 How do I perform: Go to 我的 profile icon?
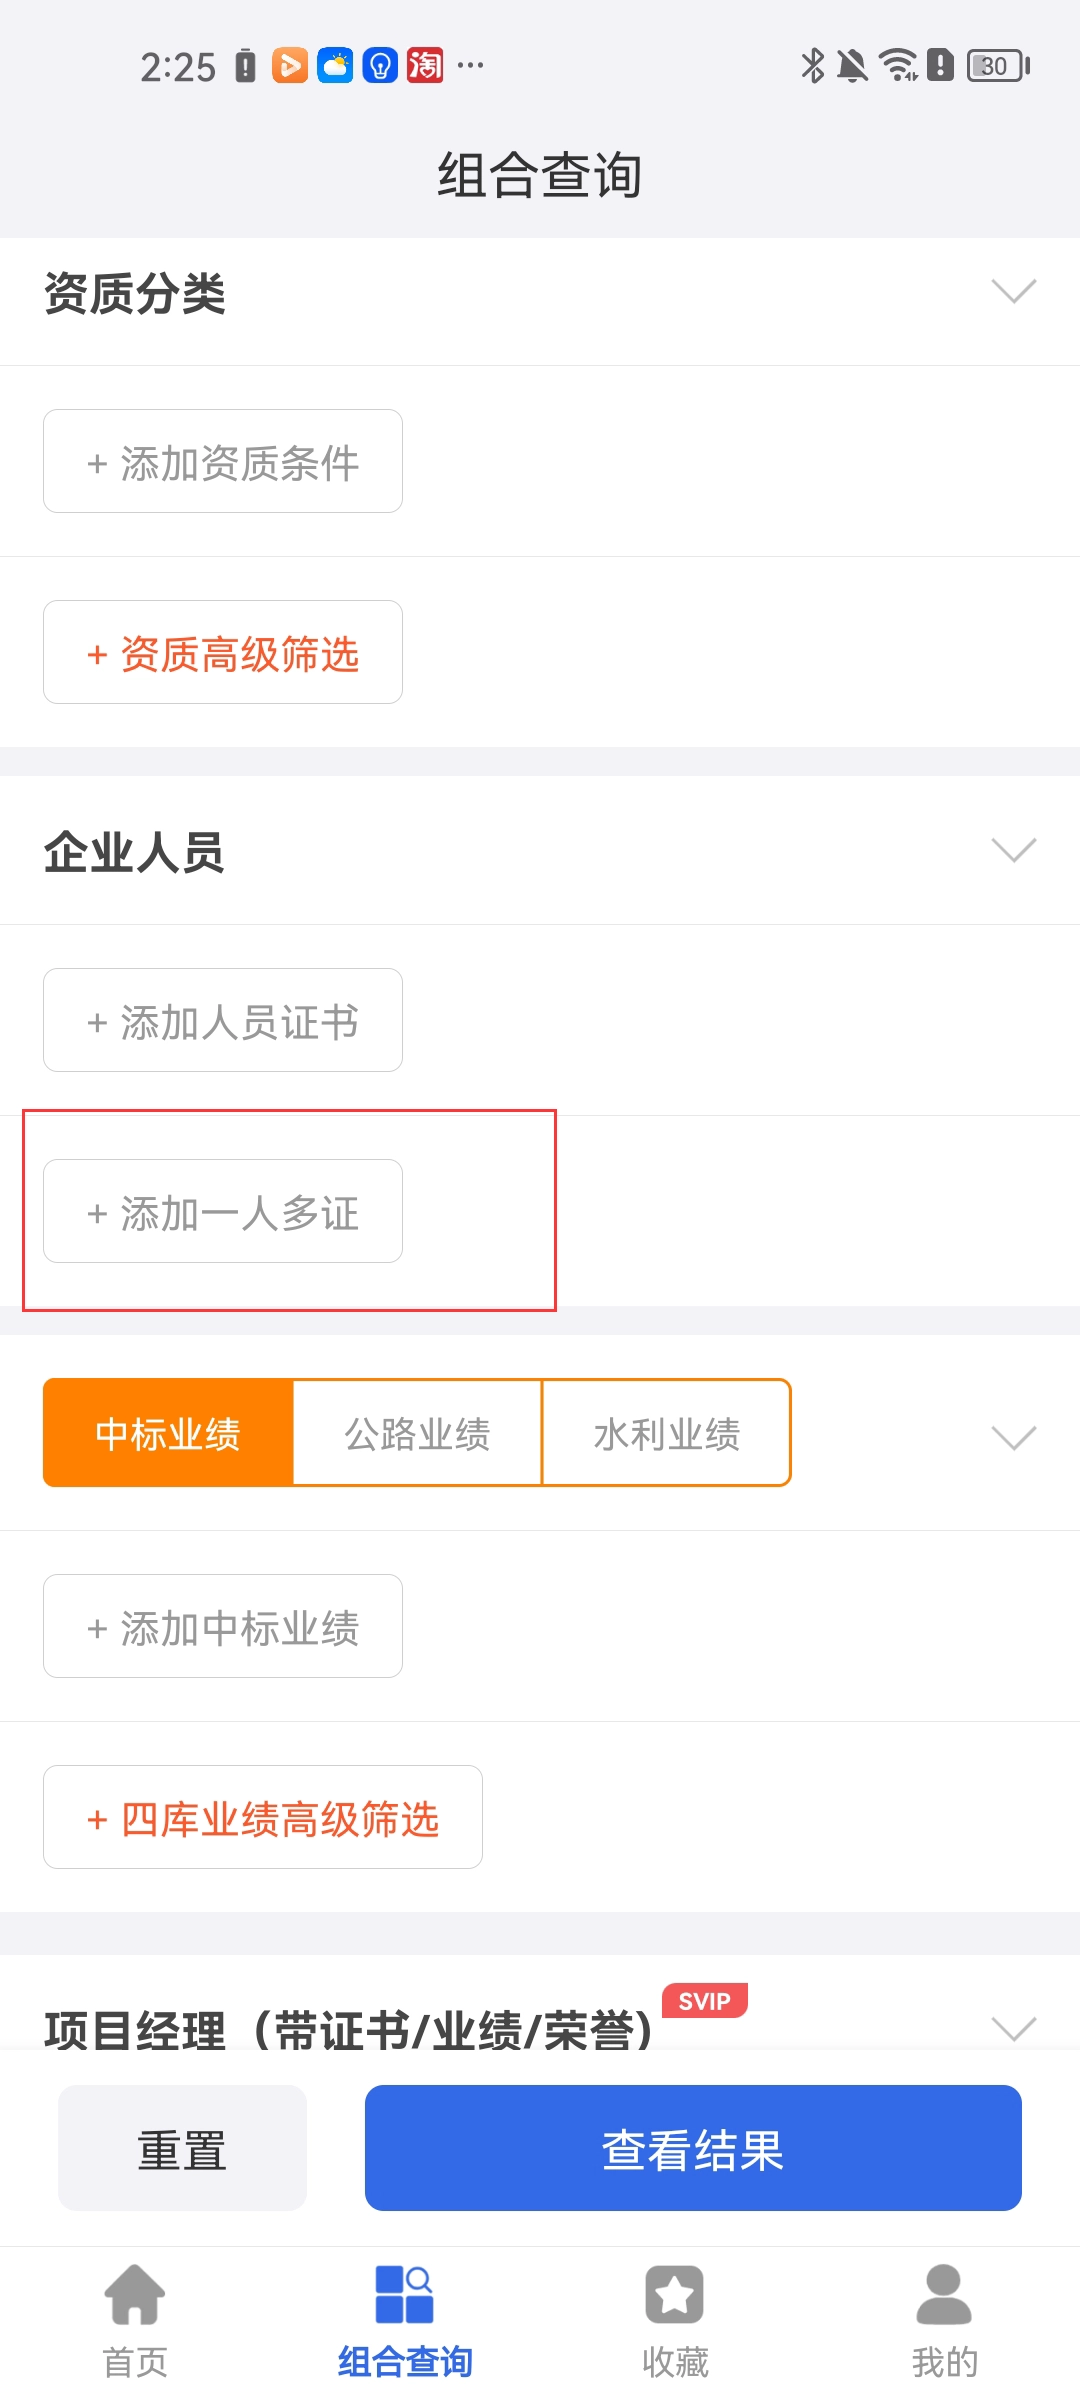pyautogui.click(x=944, y=2294)
